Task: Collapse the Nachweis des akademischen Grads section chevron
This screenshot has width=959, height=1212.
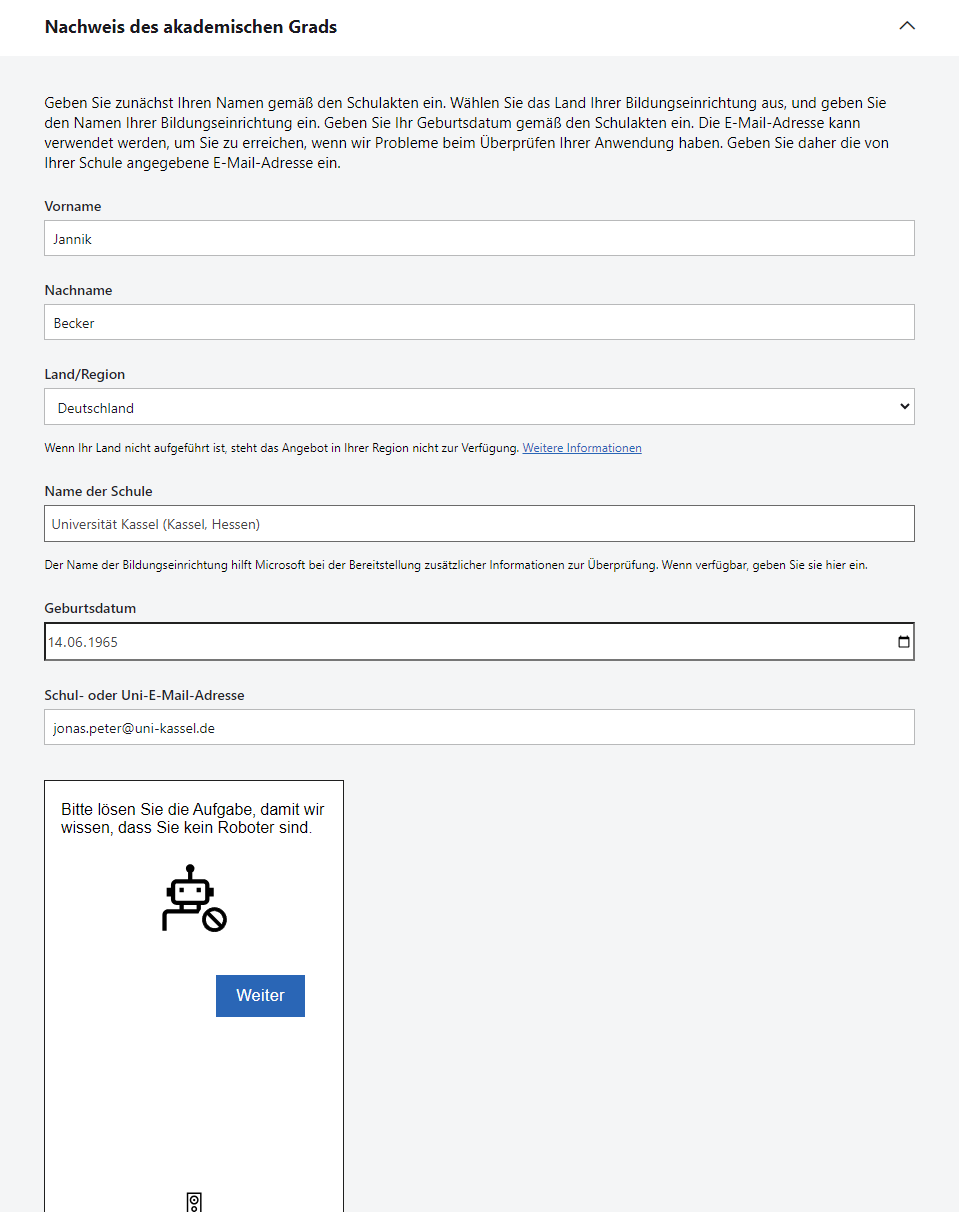Action: pos(907,26)
